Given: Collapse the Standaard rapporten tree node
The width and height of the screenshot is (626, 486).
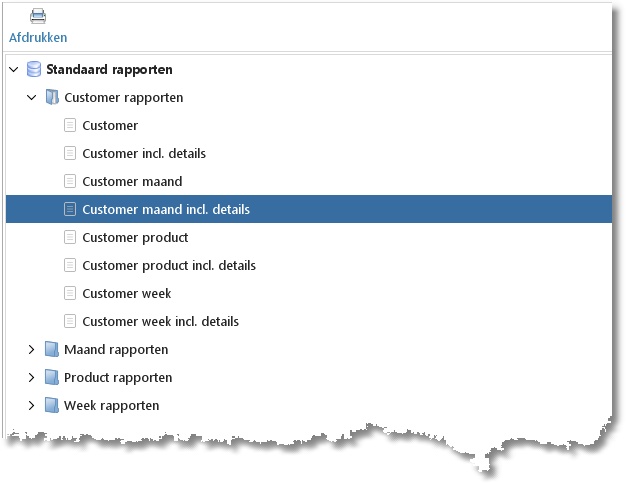Looking at the screenshot, I should pos(13,70).
